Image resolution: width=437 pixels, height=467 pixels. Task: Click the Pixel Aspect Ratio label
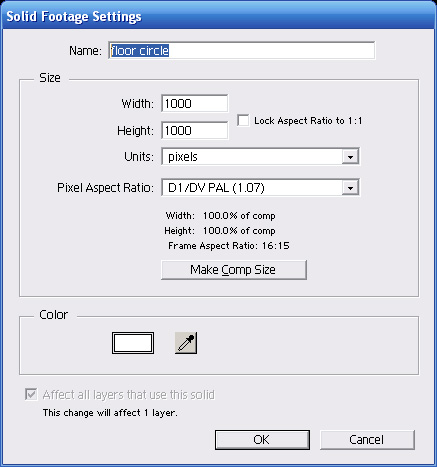pos(105,188)
